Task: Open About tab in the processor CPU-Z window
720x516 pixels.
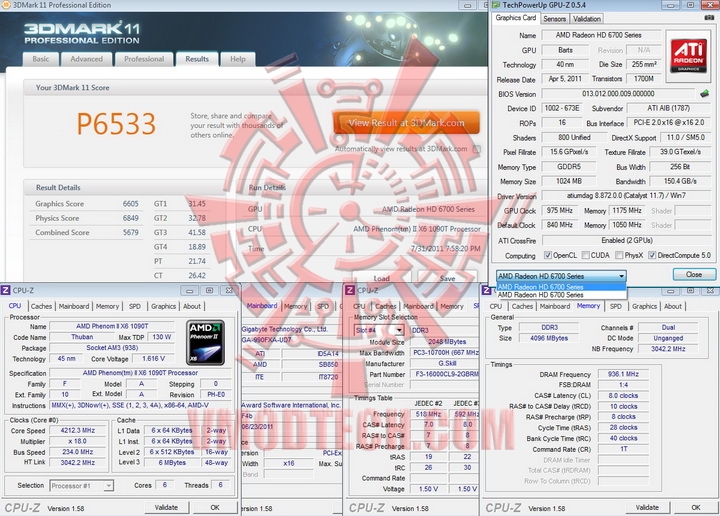Action: coord(192,306)
